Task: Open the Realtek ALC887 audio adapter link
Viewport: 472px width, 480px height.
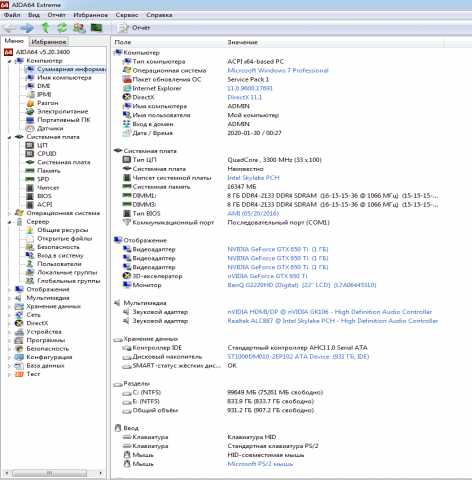Action: 332,321
